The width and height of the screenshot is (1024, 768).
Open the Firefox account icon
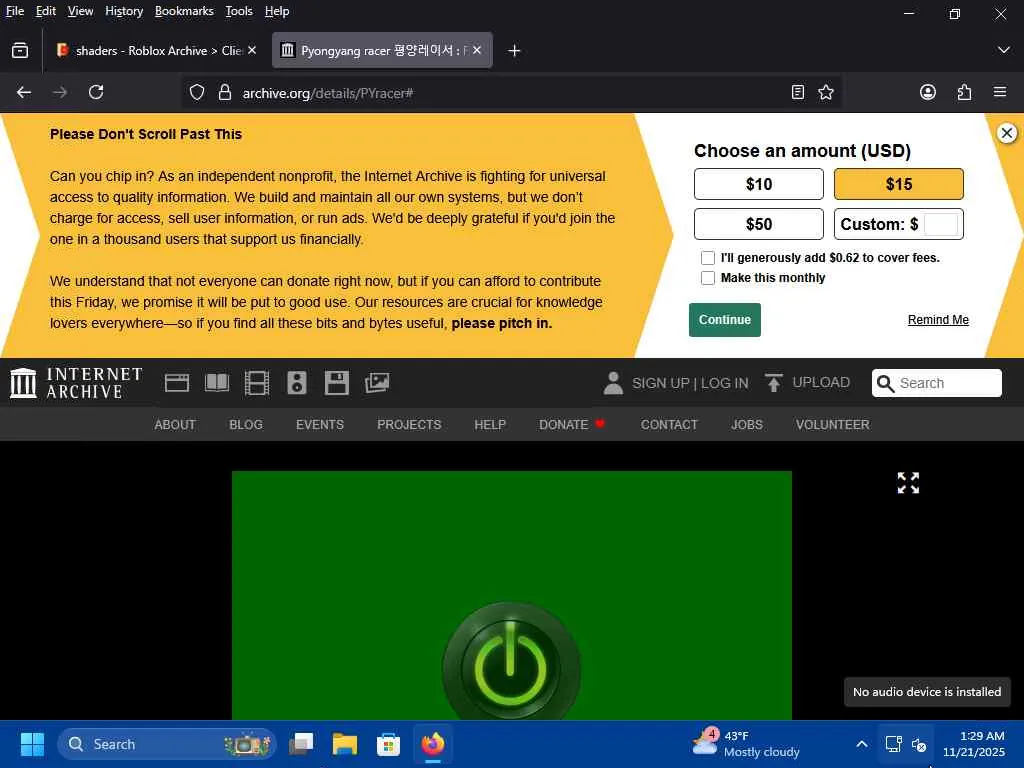tap(927, 92)
